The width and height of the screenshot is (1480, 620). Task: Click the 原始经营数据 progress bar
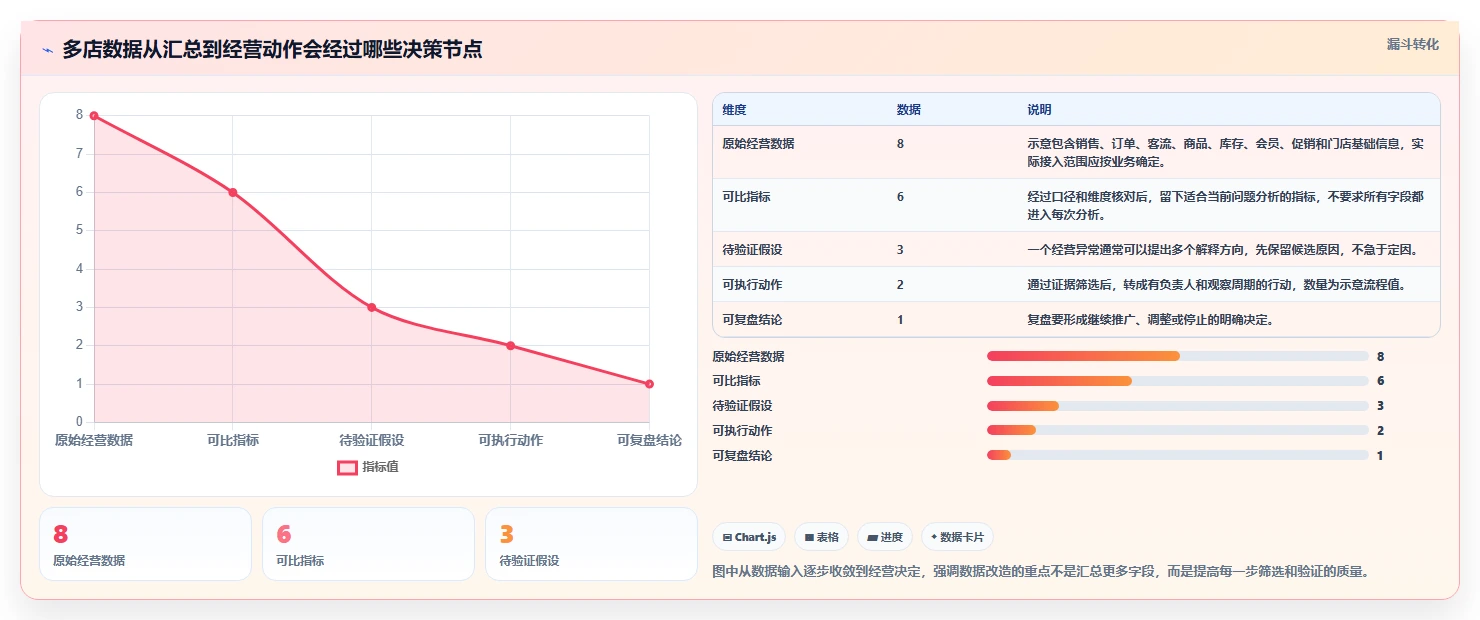click(1177, 356)
